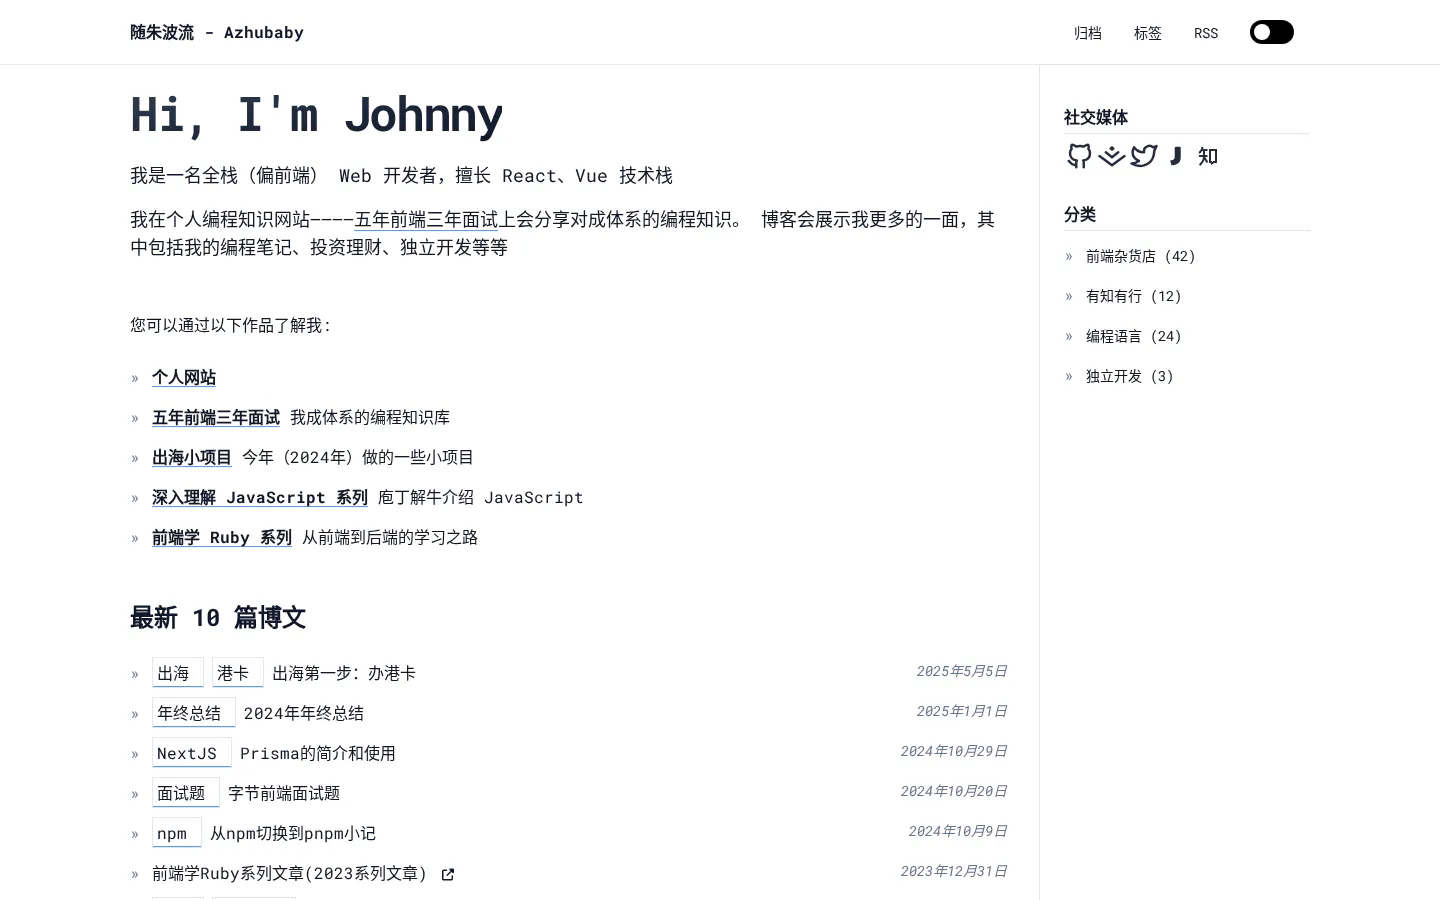1440x900 pixels.
Task: Click the 面试题 tag
Action: click(x=186, y=793)
